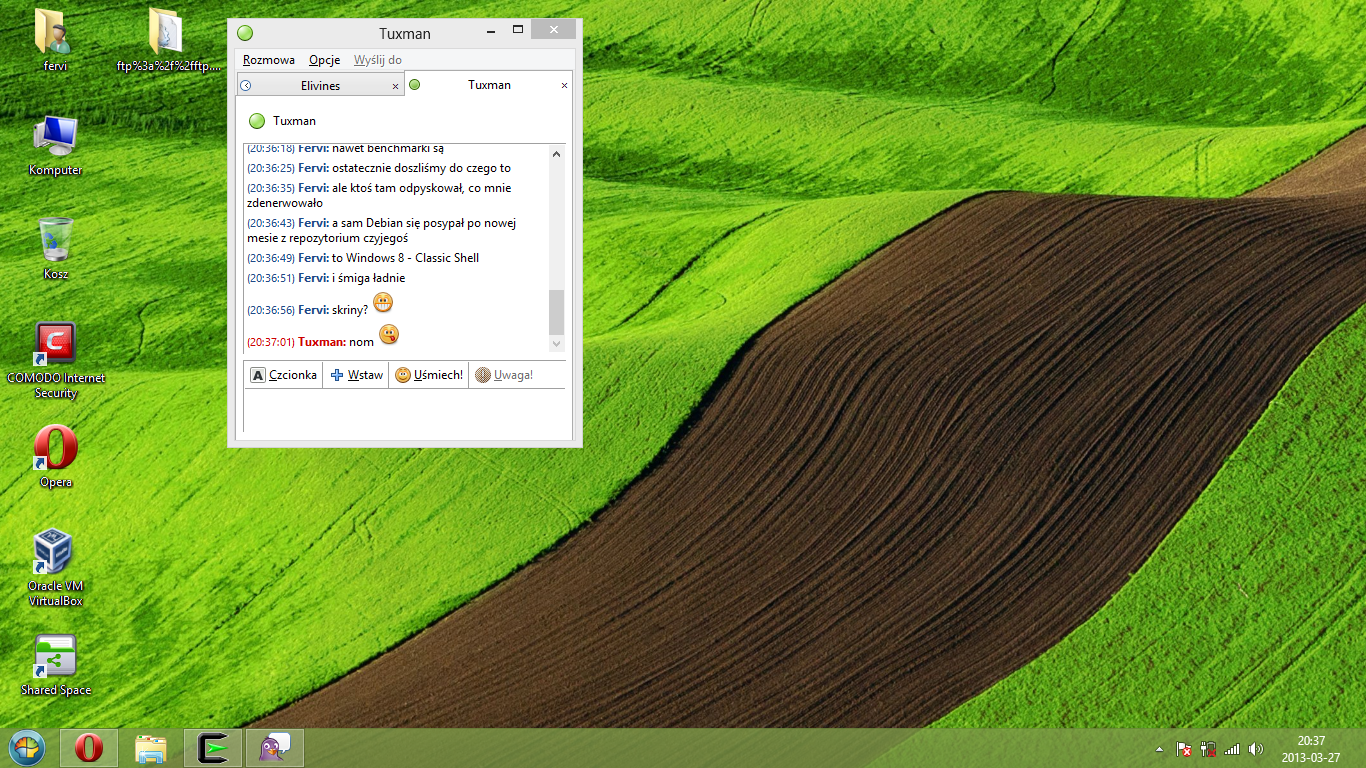Click the Opera icon in taskbar

pyautogui.click(x=89, y=748)
